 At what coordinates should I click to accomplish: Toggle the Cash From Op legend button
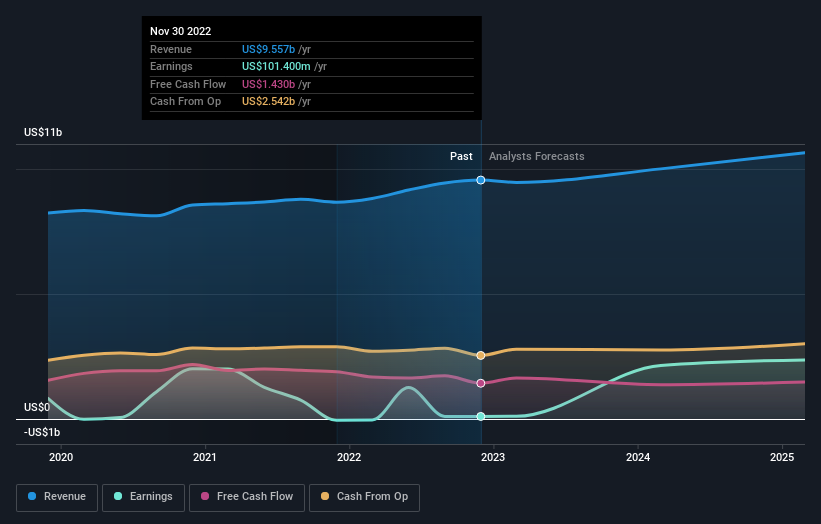point(364,497)
